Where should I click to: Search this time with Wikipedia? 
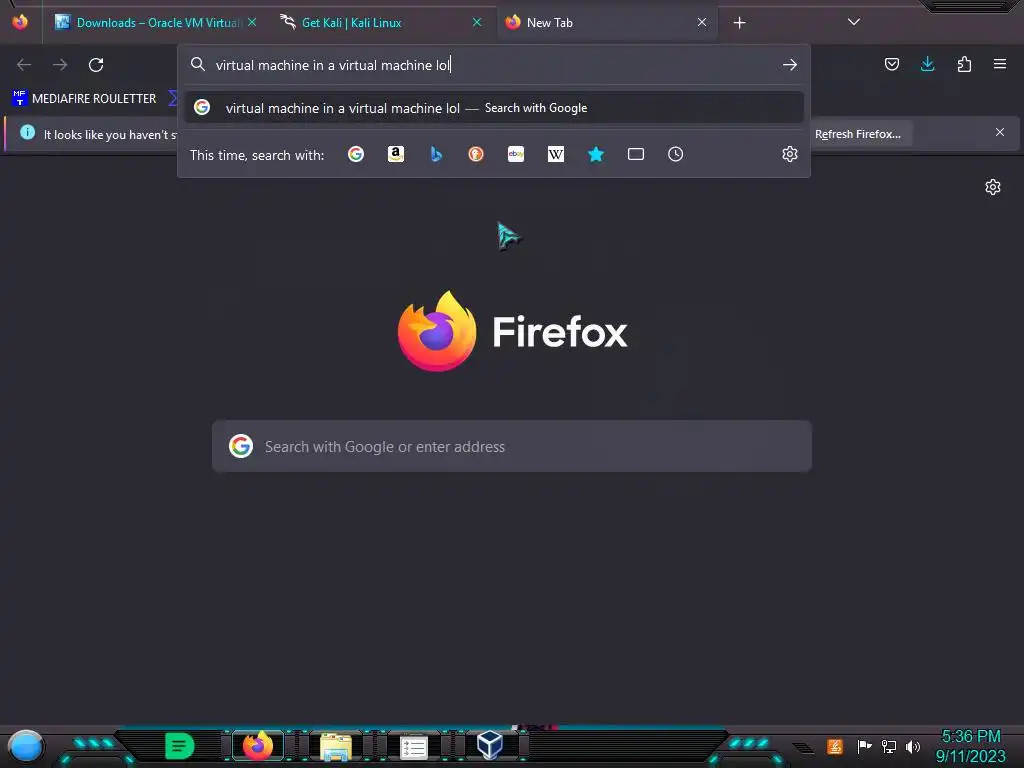pyautogui.click(x=556, y=154)
